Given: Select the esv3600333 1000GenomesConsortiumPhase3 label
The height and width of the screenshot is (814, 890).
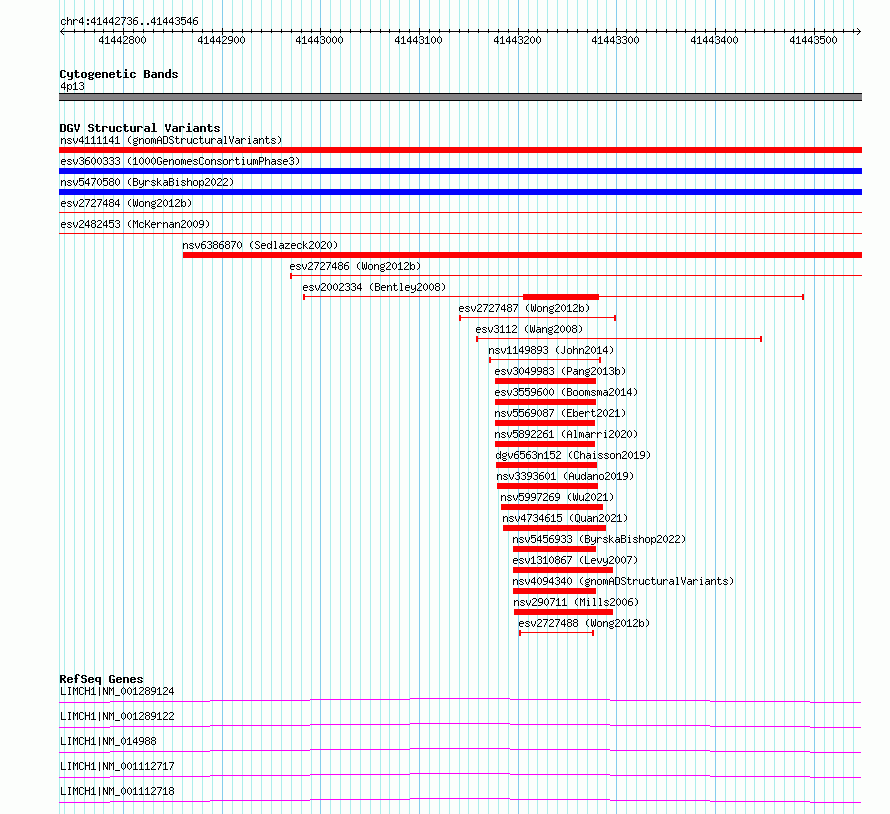Looking at the screenshot, I should tap(180, 161).
